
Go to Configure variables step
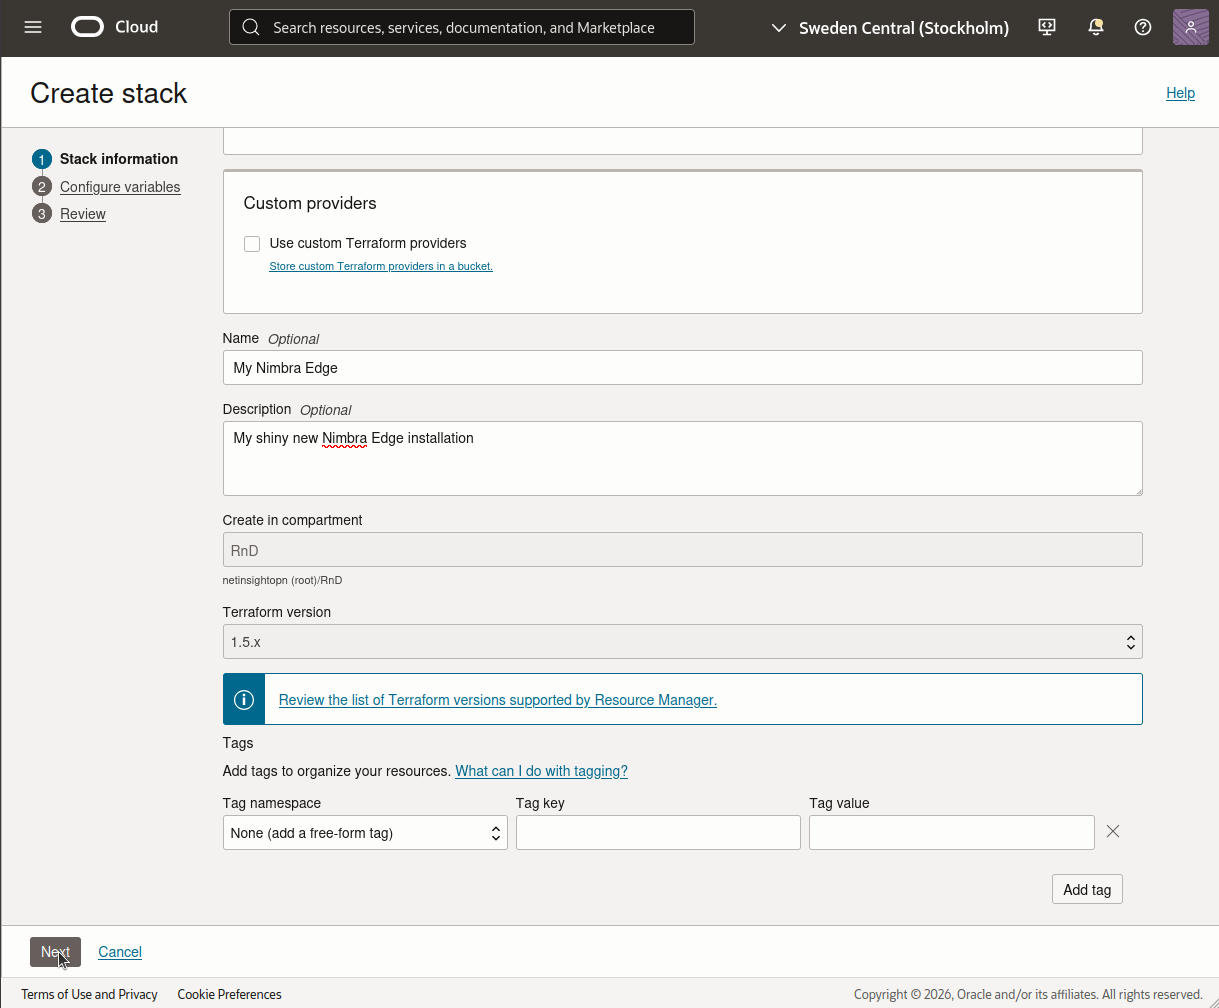120,187
